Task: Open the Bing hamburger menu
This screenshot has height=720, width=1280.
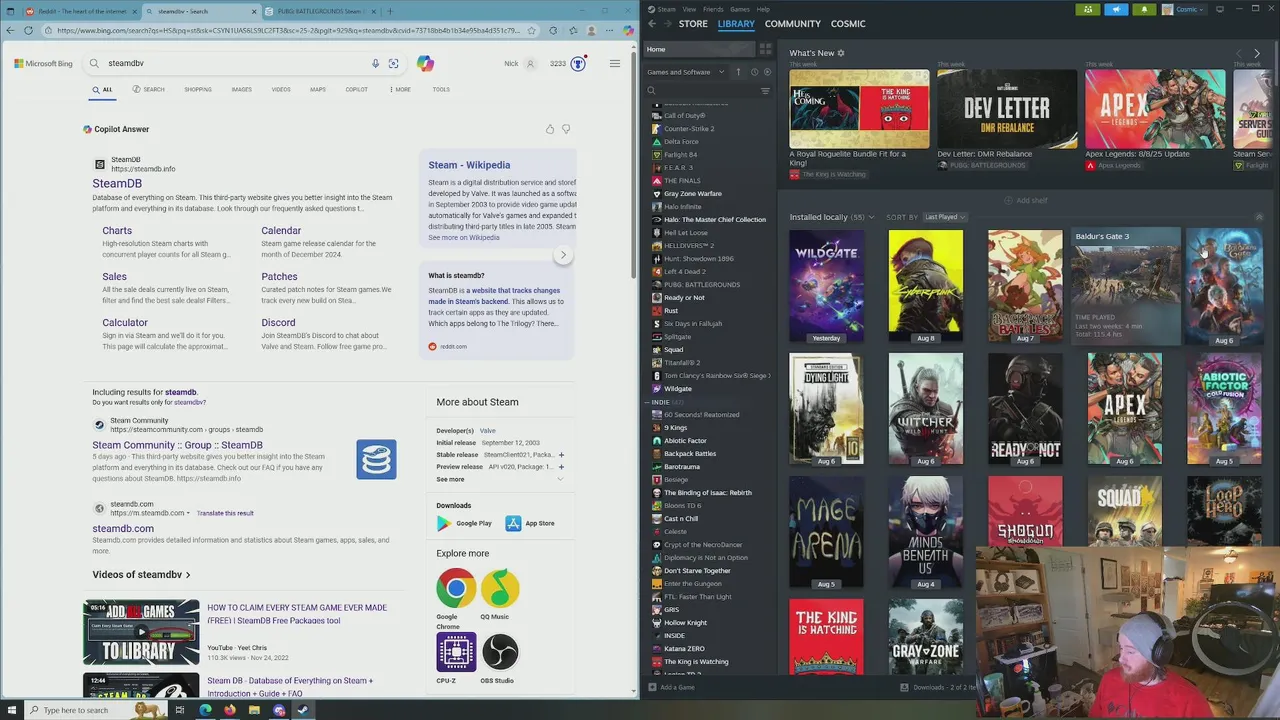Action: click(615, 63)
